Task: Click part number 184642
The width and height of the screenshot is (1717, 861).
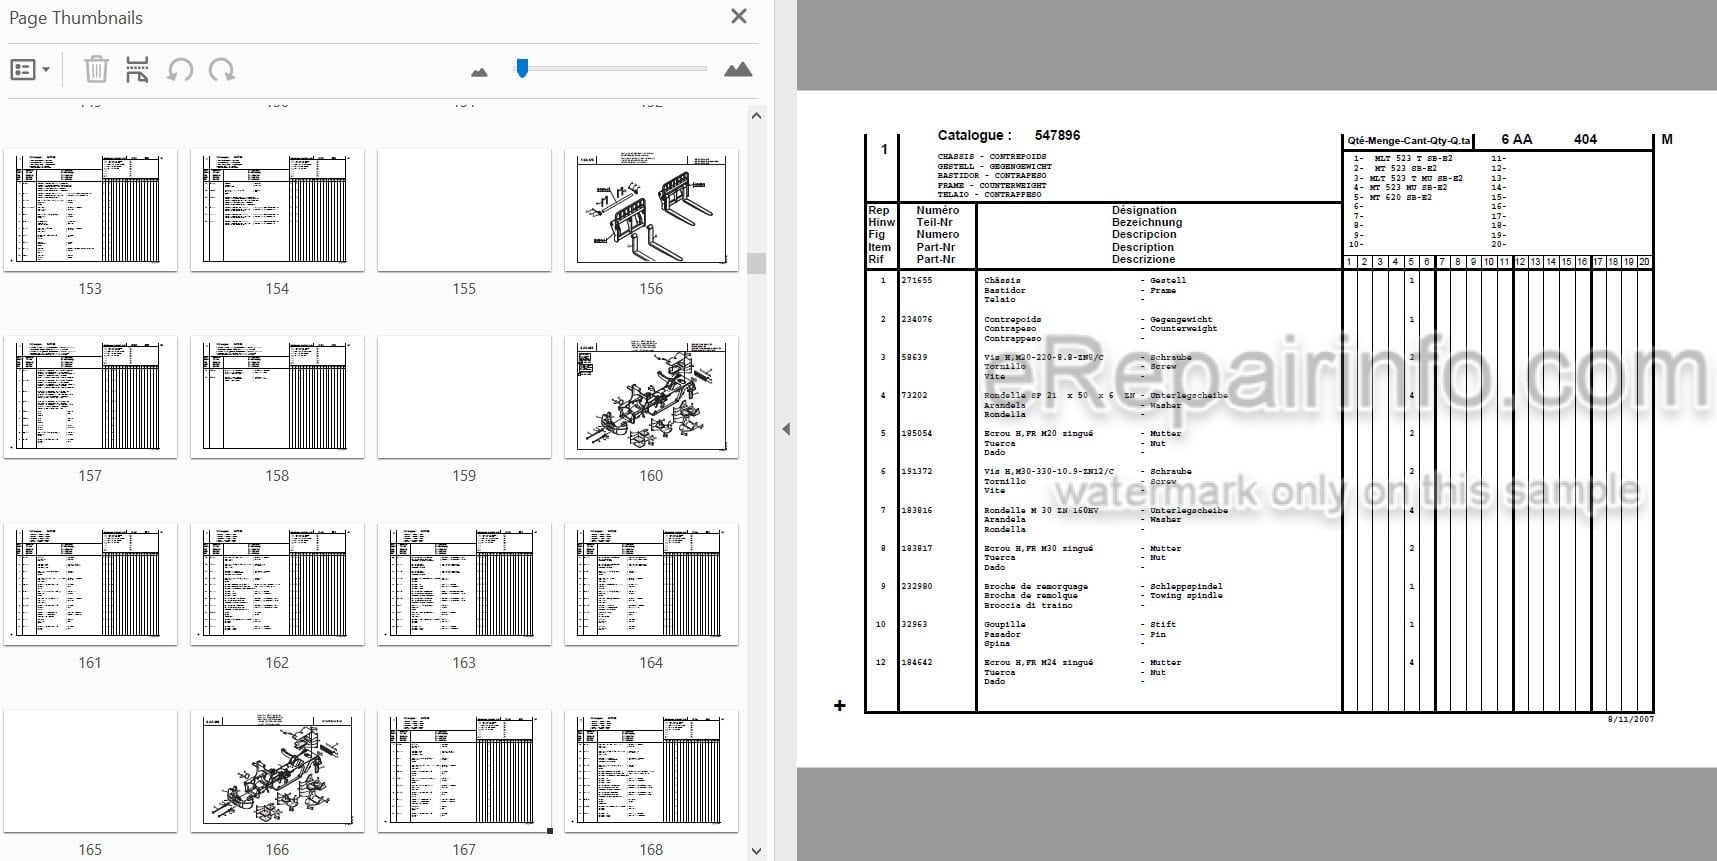Action: (x=916, y=662)
